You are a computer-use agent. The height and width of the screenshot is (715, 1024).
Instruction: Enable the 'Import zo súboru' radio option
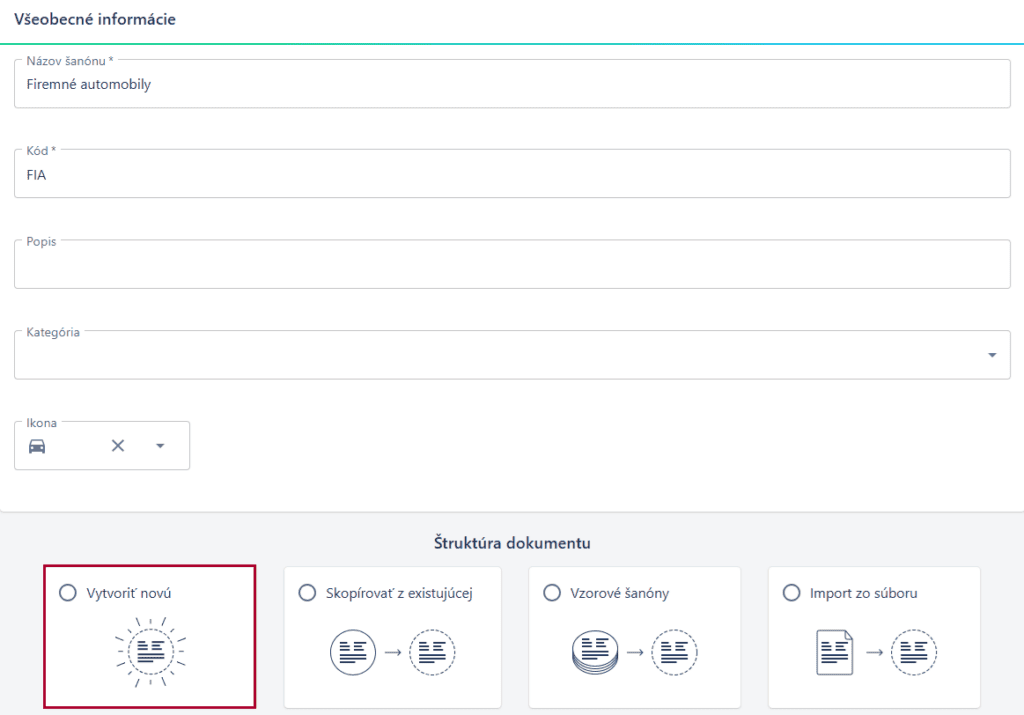(792, 593)
